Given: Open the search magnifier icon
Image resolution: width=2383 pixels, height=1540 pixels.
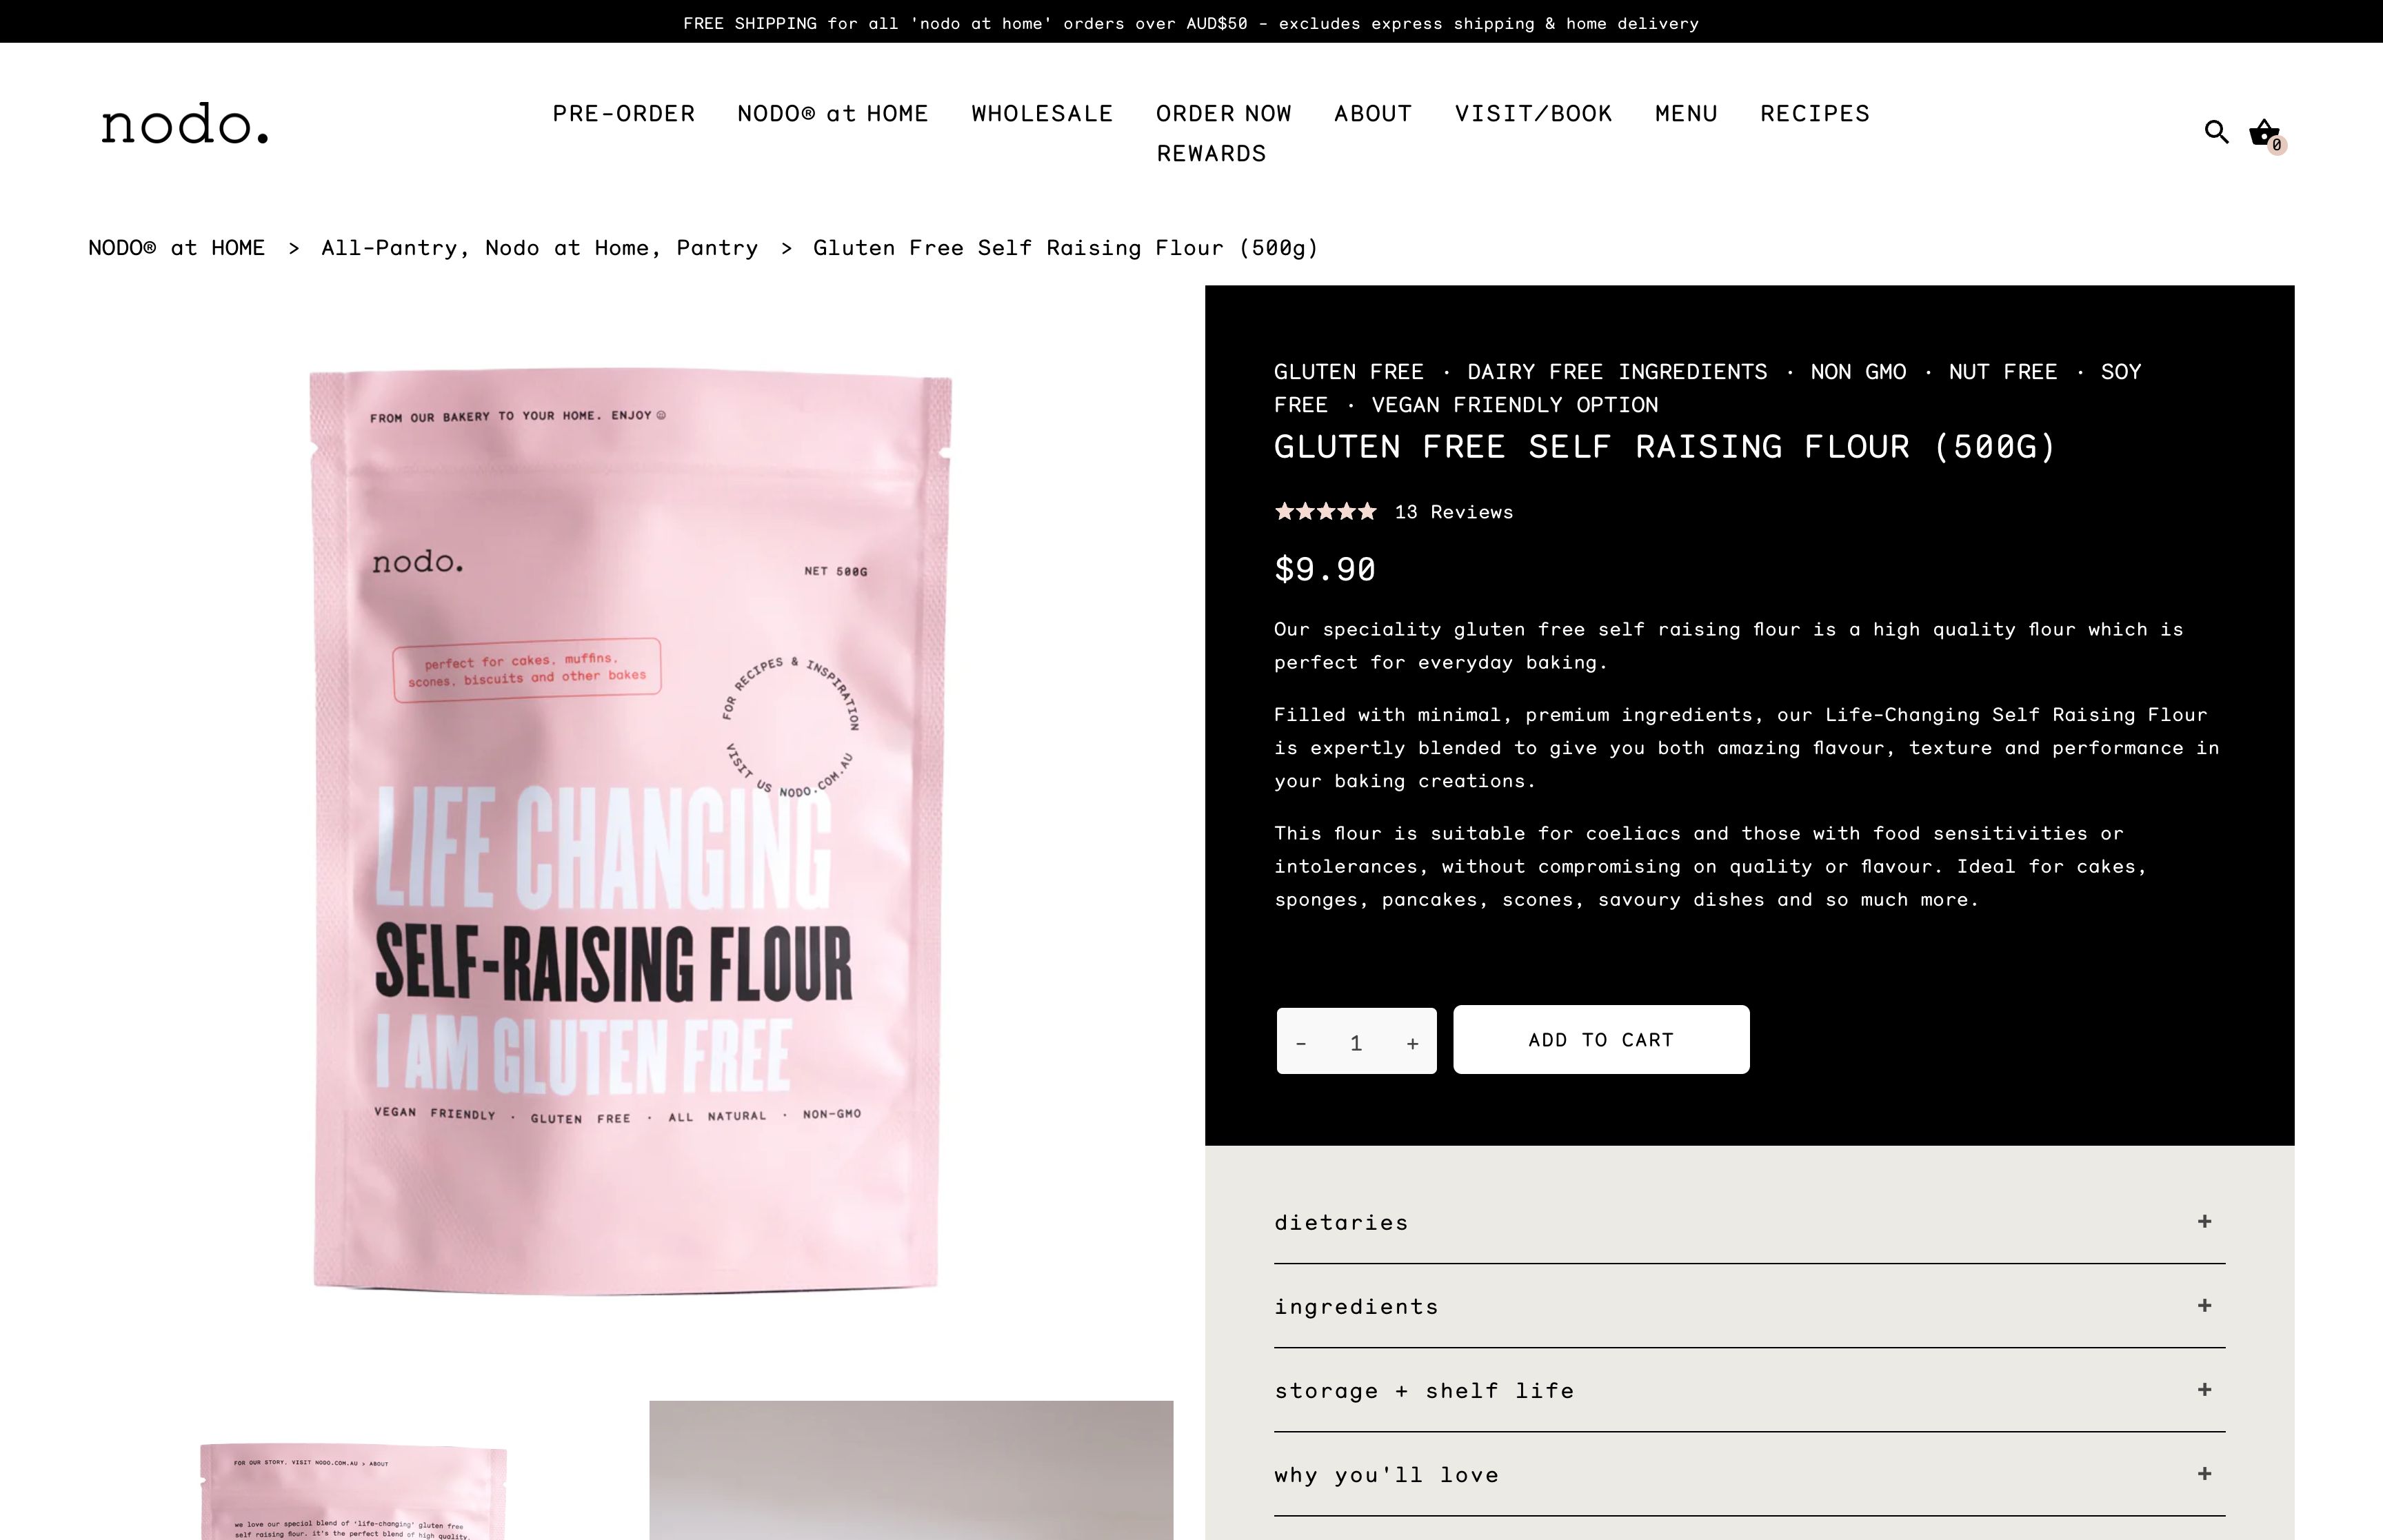Looking at the screenshot, I should 2216,132.
